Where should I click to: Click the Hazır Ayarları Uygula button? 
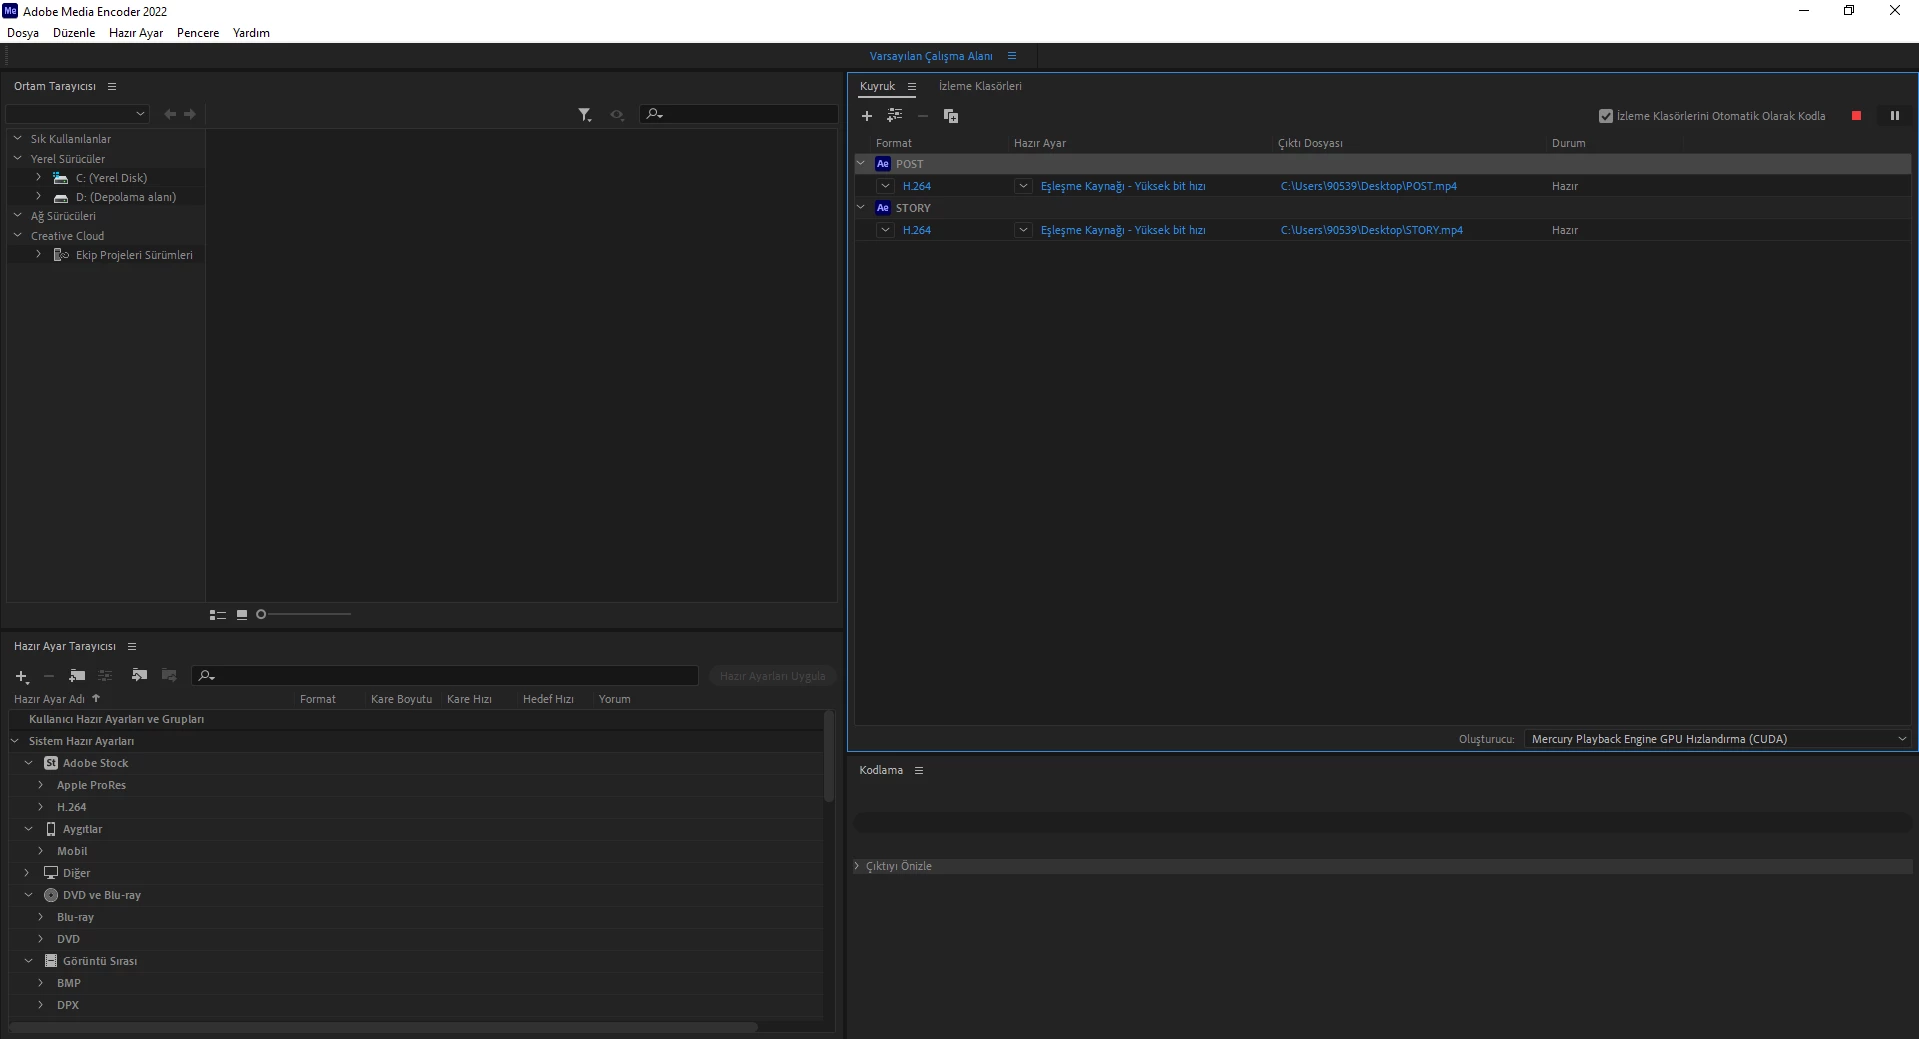772,676
